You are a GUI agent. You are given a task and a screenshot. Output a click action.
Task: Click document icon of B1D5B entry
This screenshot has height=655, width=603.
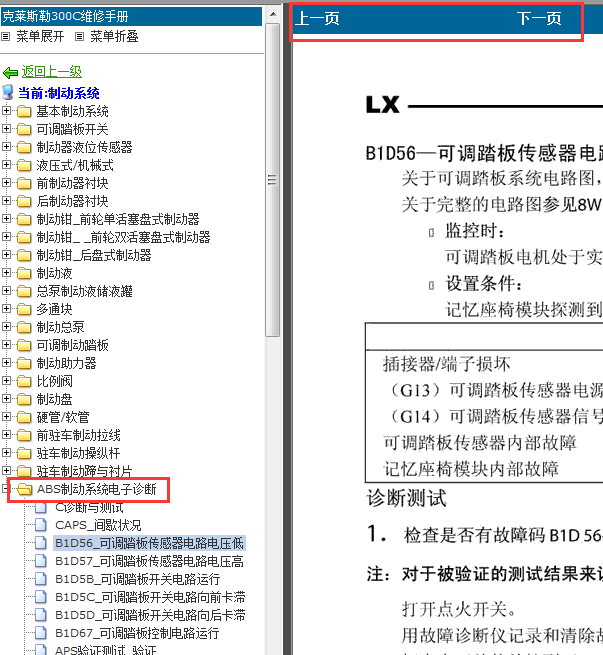click(x=41, y=579)
